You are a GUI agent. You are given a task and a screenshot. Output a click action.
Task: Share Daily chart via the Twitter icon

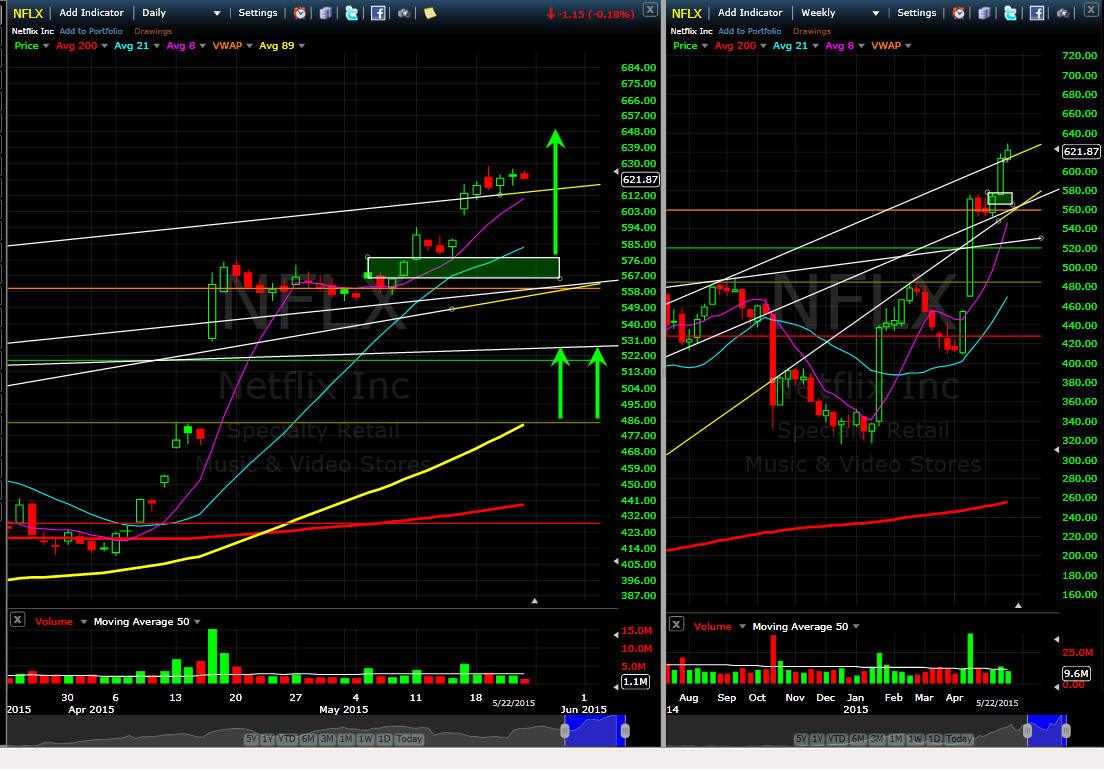pos(351,13)
